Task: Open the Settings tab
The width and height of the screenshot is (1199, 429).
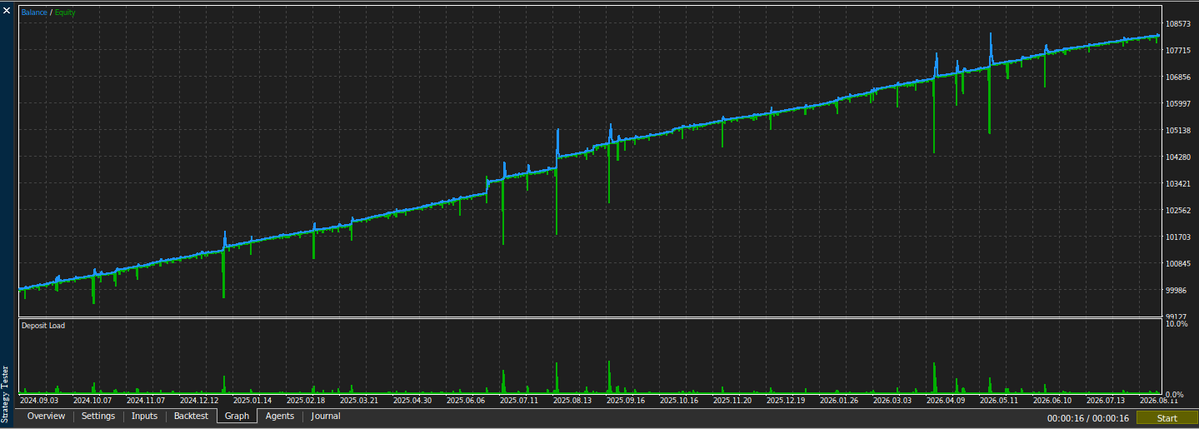Action: [x=98, y=417]
